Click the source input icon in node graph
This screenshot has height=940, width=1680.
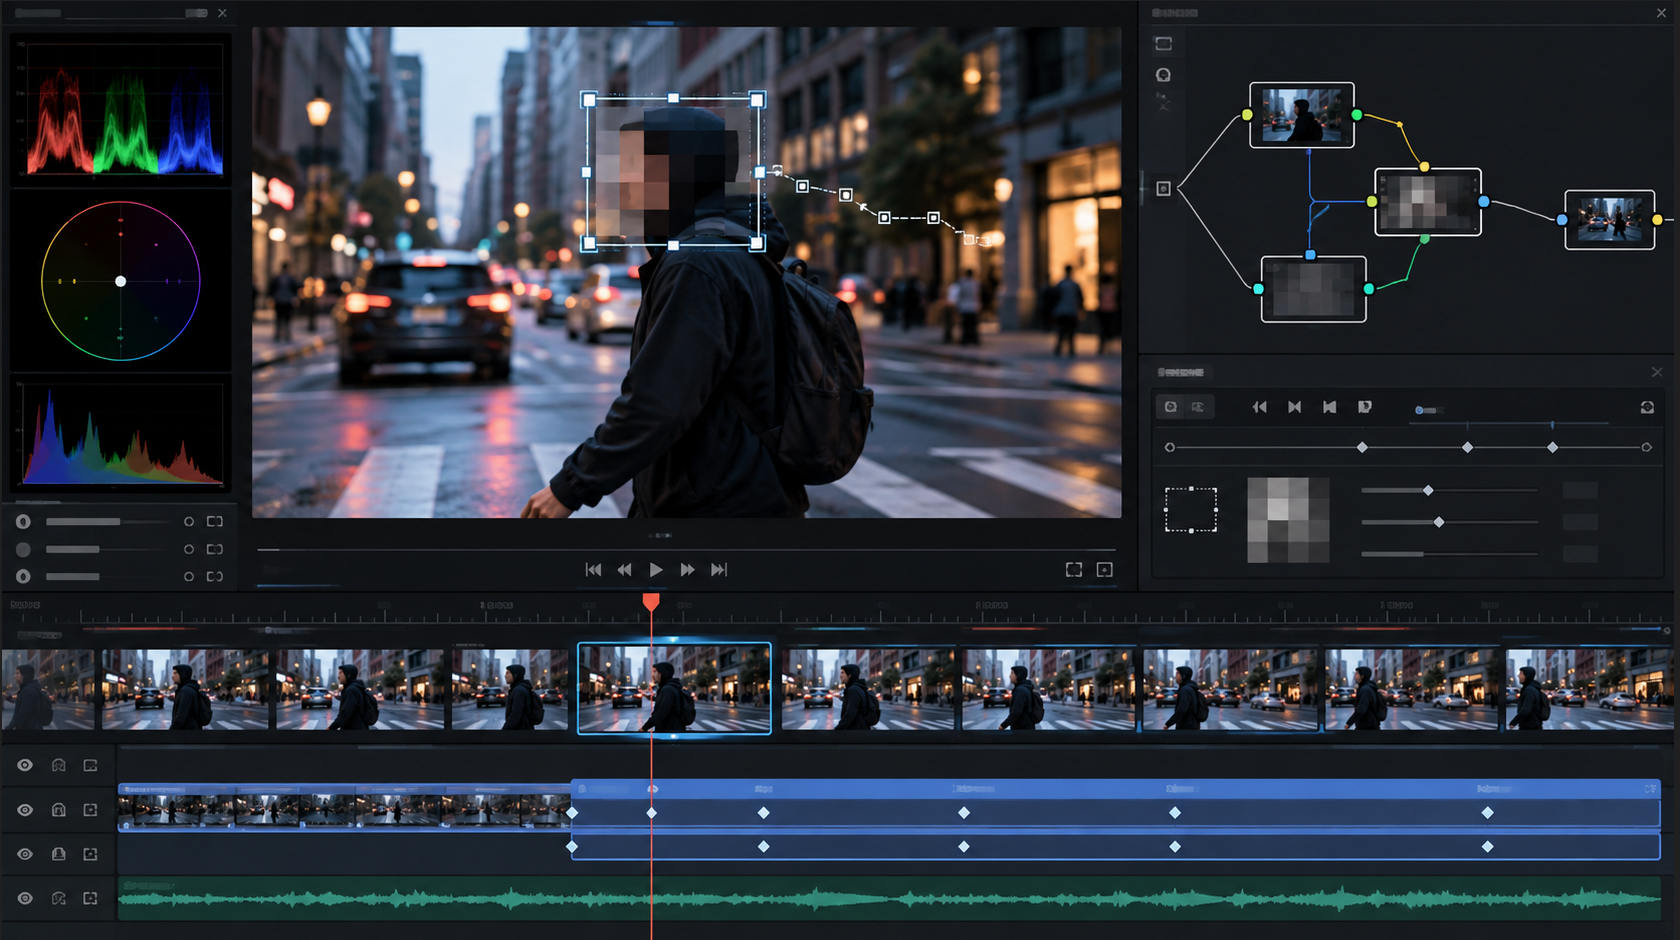pos(1163,188)
